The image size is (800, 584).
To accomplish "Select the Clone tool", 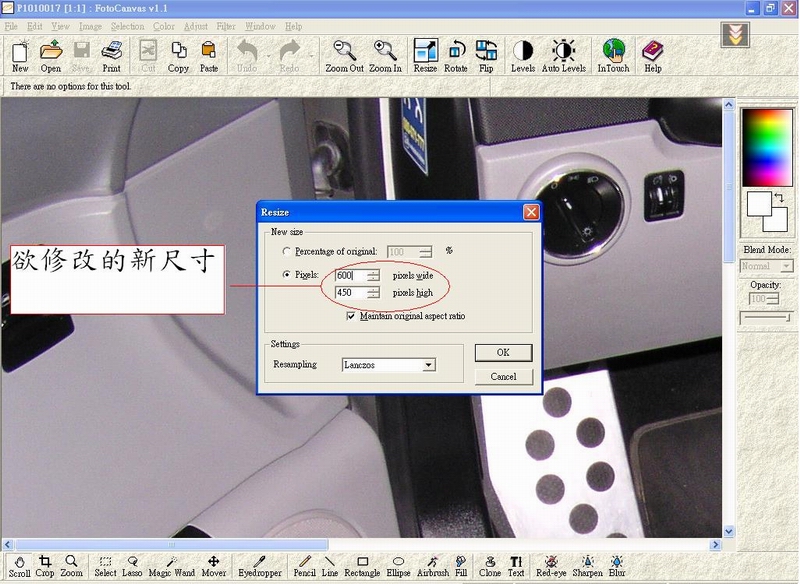I will point(490,566).
